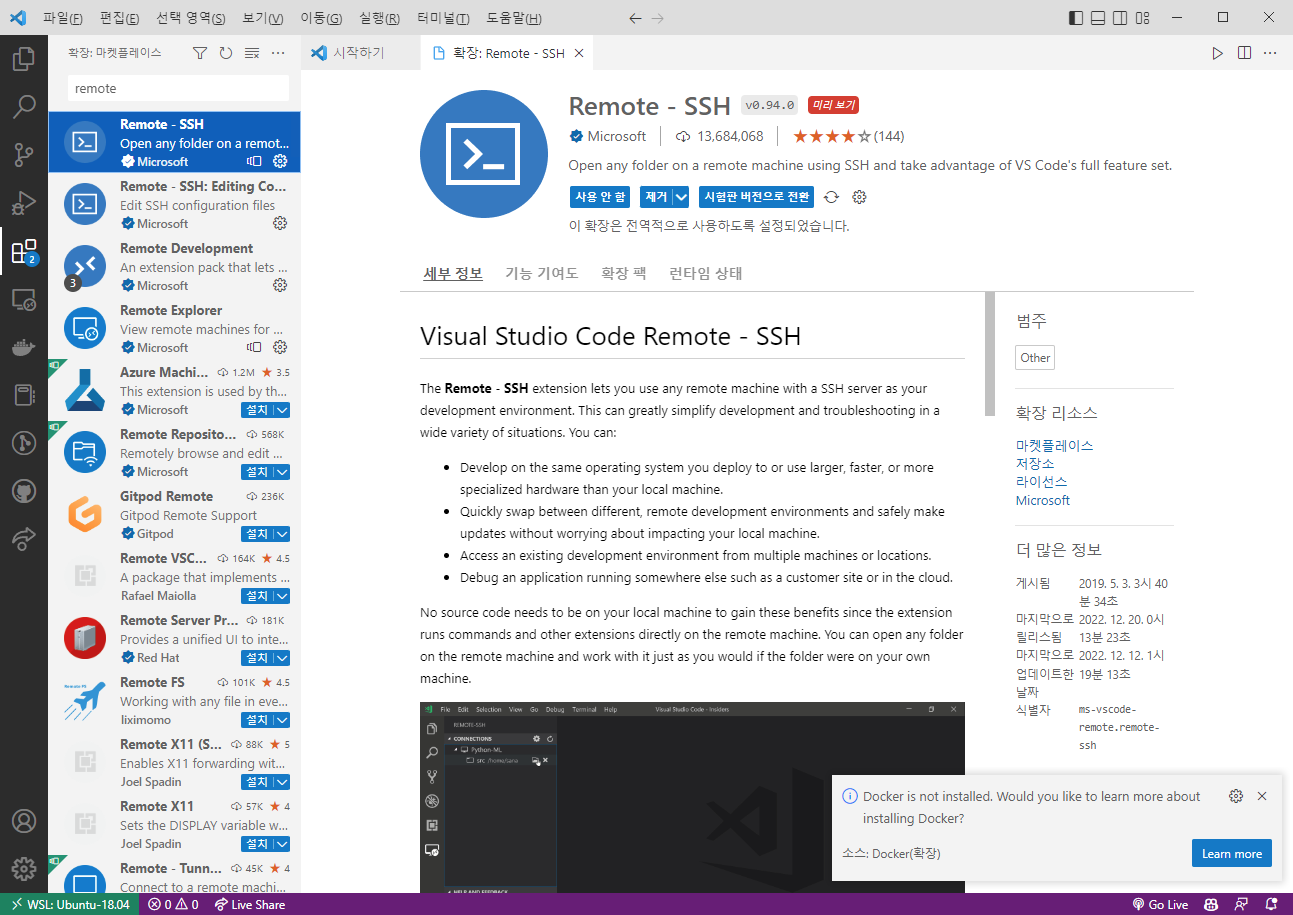Filter extensions using the funnel icon
This screenshot has height=915, width=1293.
coord(199,53)
